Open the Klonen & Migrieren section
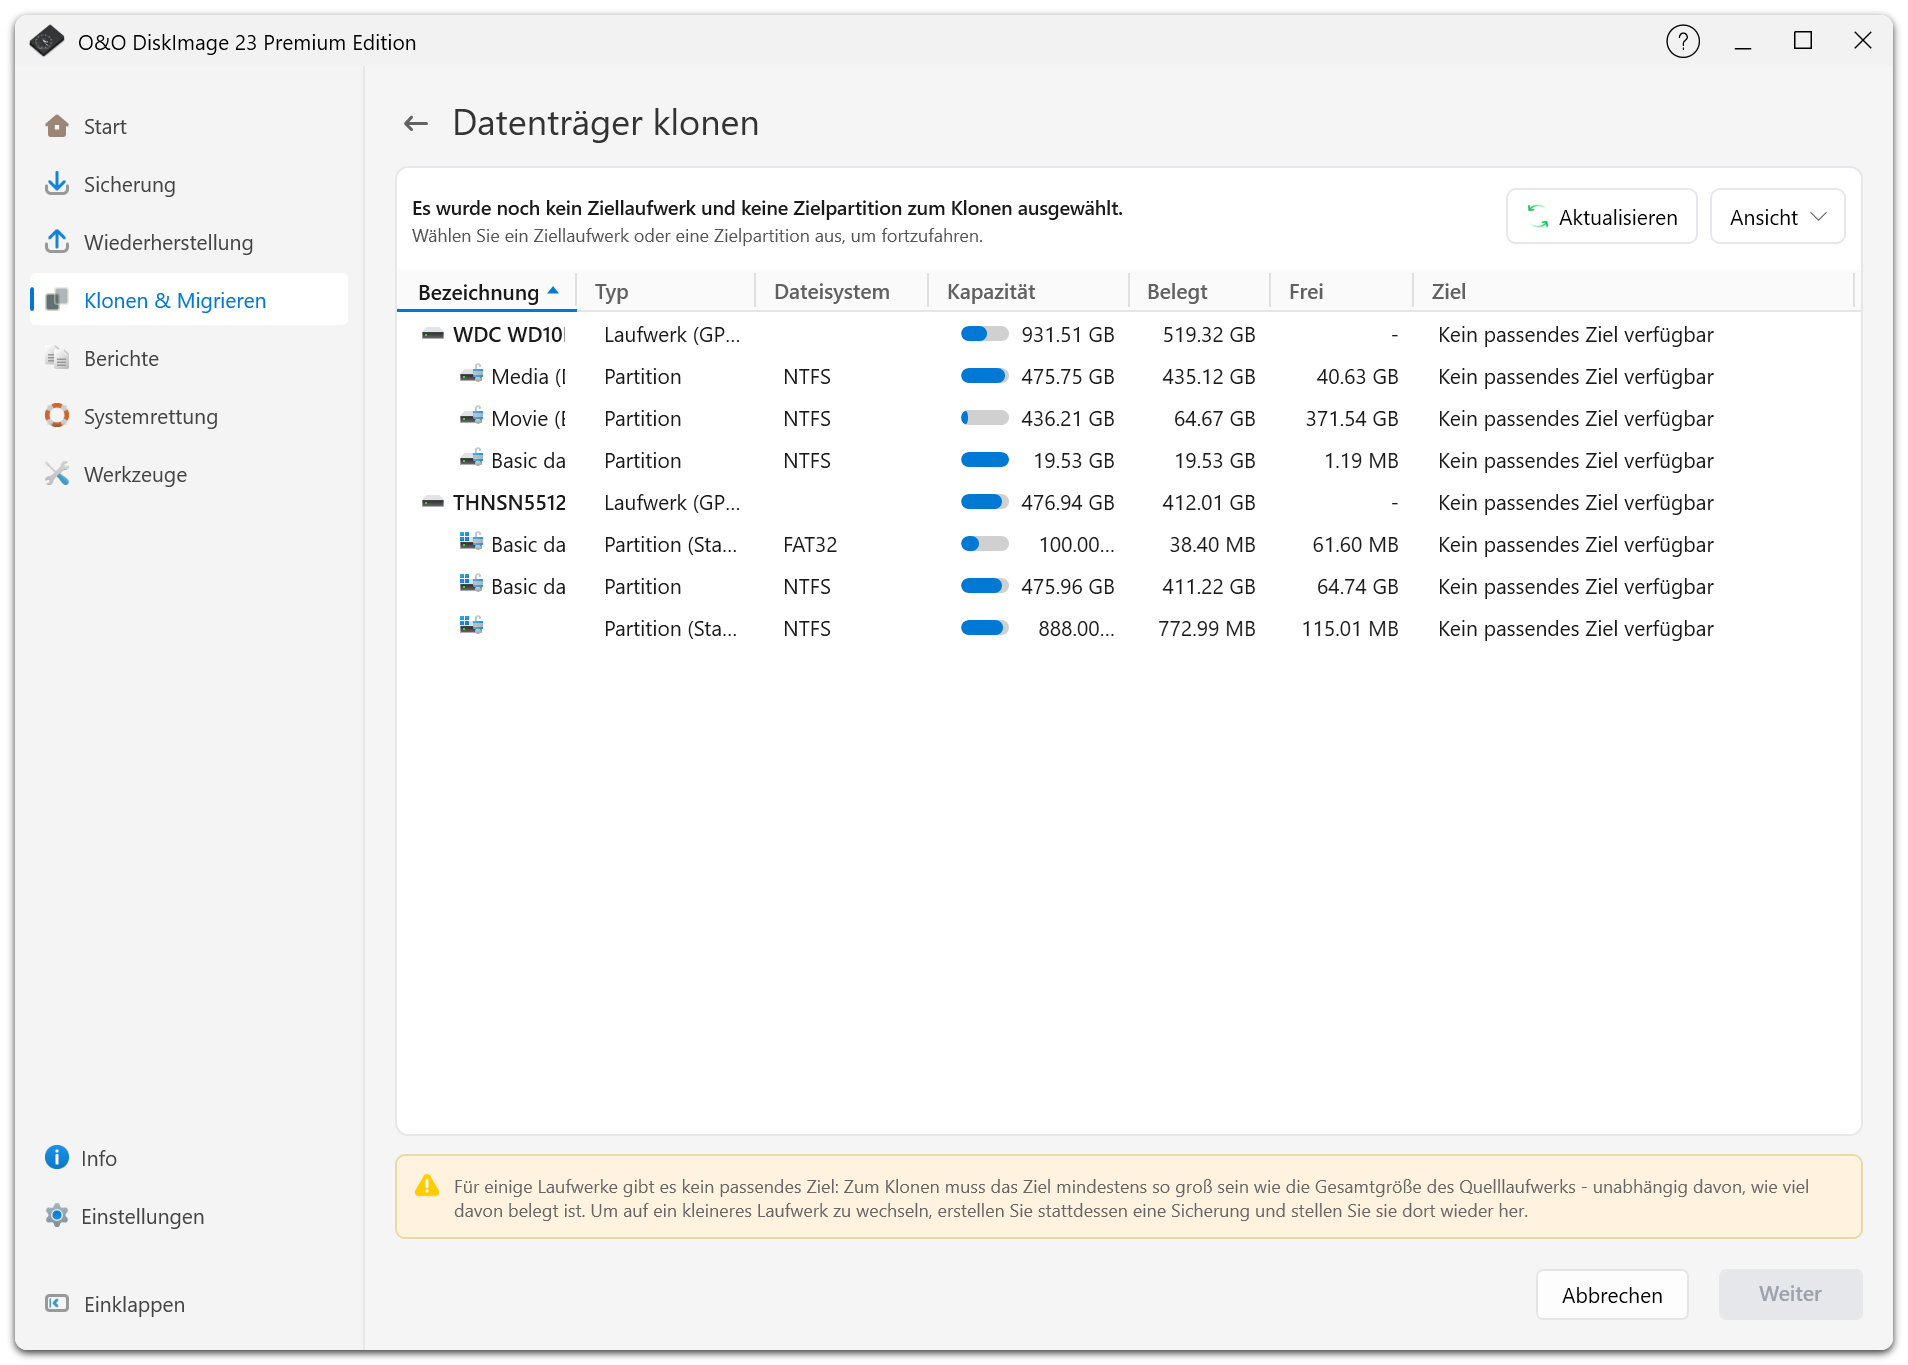 tap(189, 300)
